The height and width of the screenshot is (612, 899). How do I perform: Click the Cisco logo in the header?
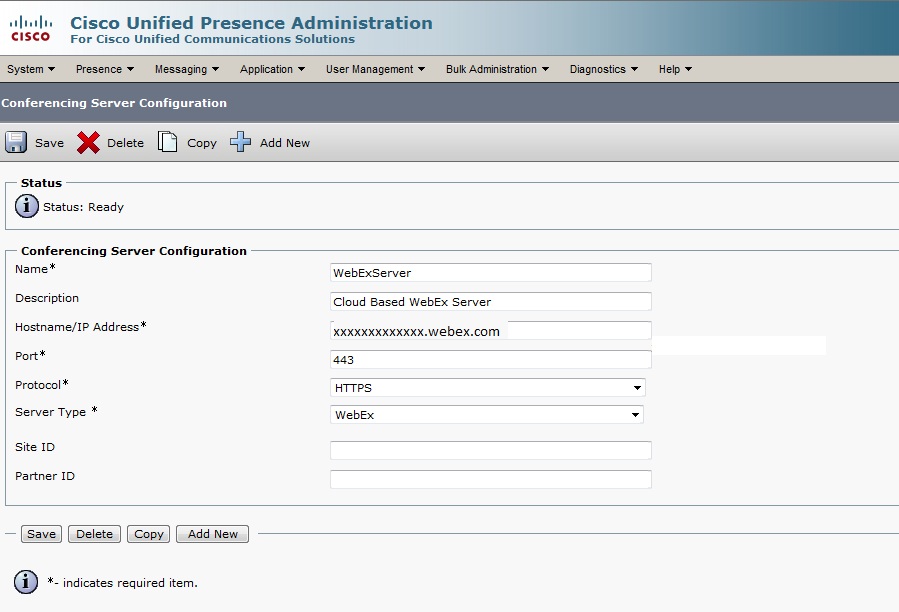(x=30, y=28)
